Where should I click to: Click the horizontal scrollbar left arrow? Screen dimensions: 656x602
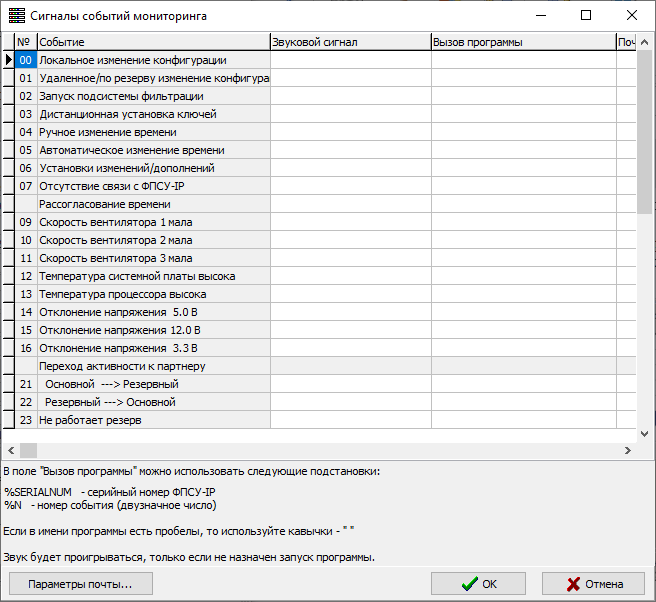click(x=10, y=451)
